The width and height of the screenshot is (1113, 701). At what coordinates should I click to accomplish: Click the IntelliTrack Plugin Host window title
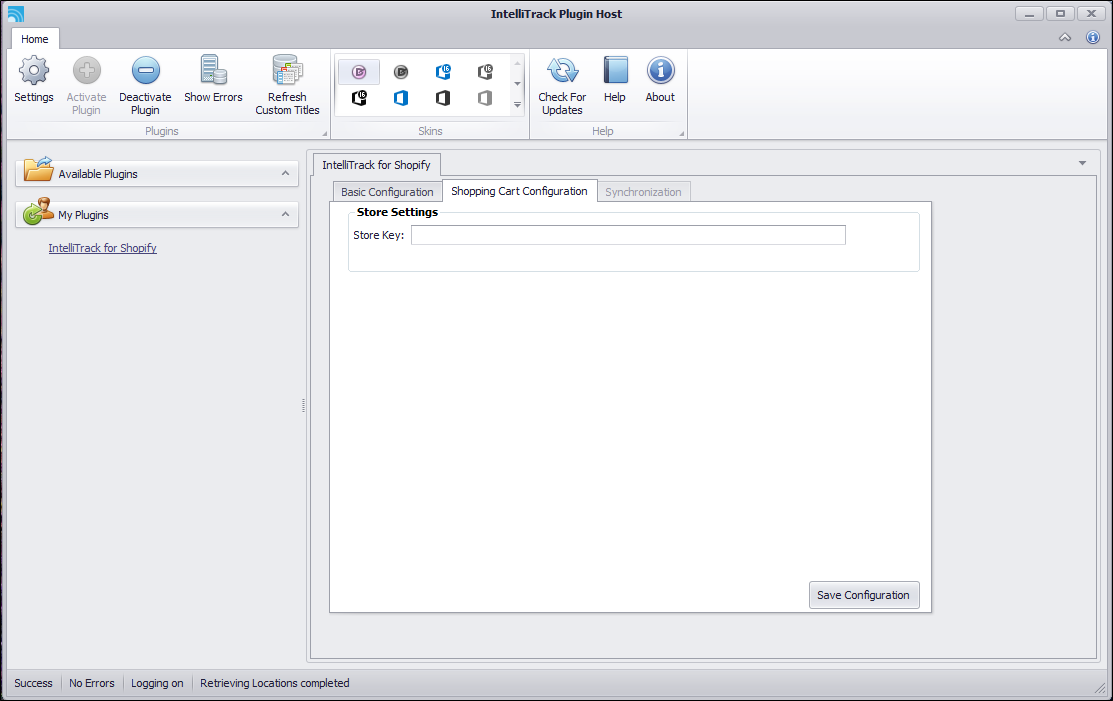[556, 13]
